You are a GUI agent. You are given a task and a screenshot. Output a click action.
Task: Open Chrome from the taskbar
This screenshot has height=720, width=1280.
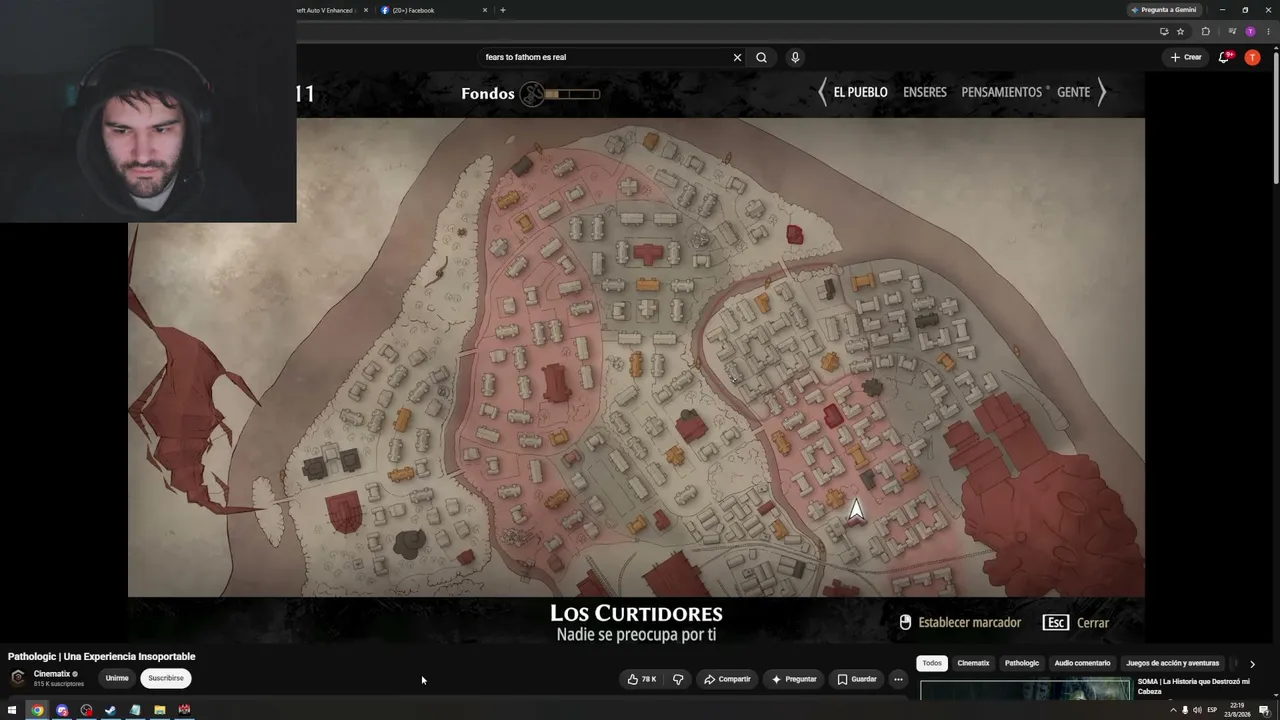pos(37,710)
